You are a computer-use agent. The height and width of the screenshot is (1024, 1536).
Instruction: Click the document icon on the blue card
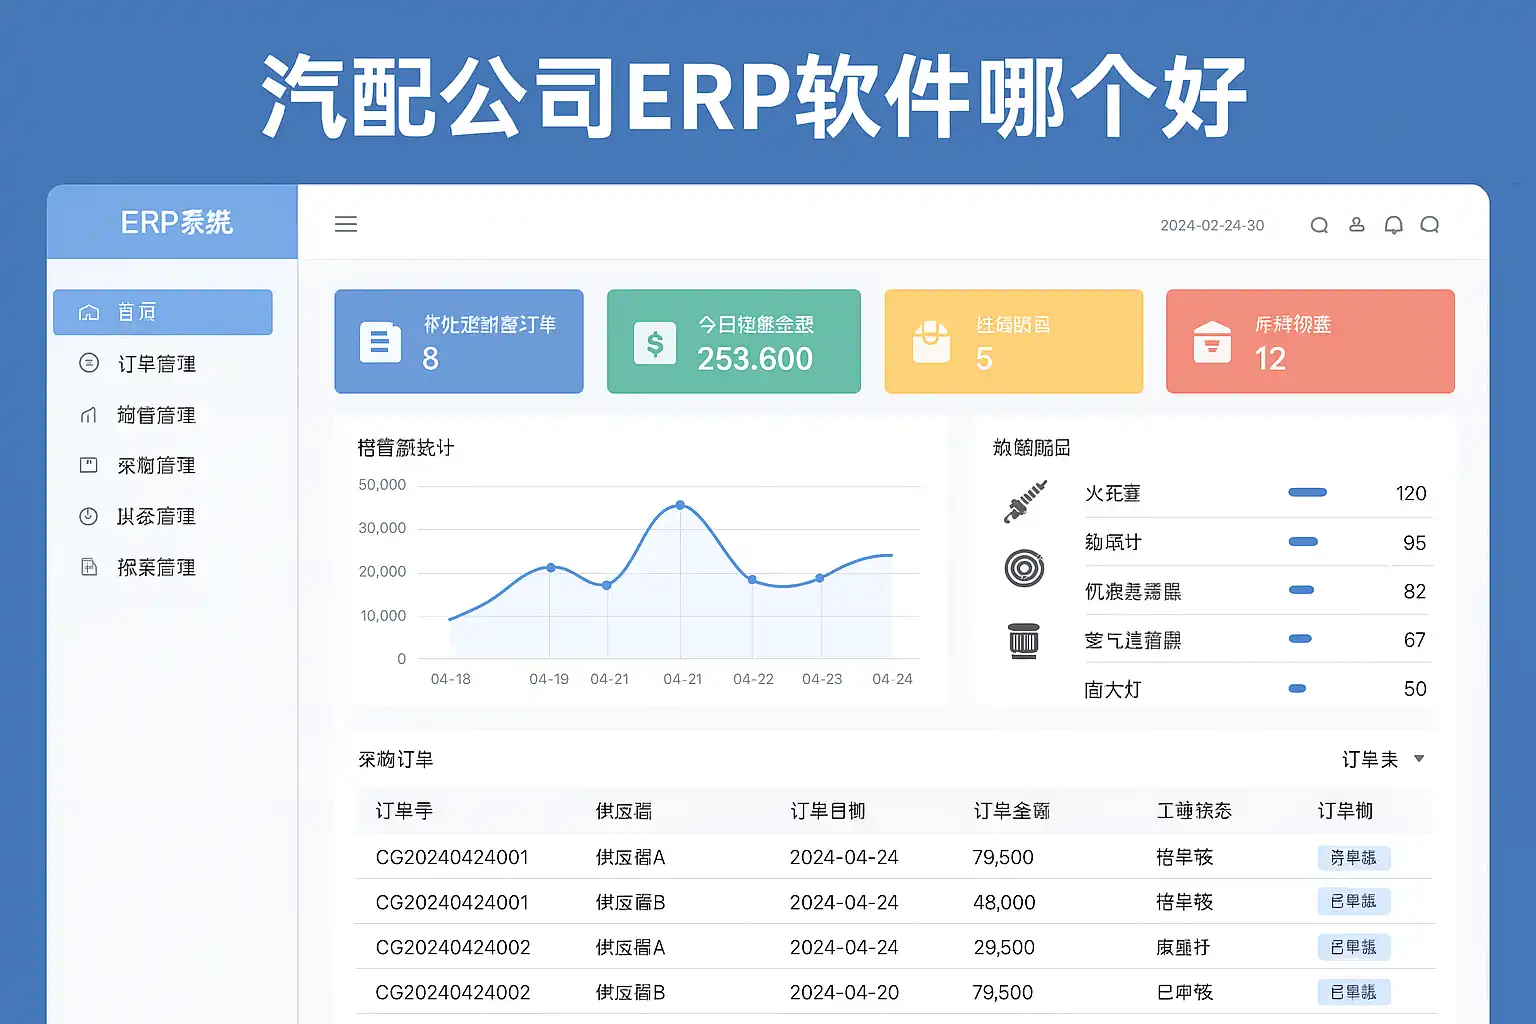pyautogui.click(x=380, y=343)
